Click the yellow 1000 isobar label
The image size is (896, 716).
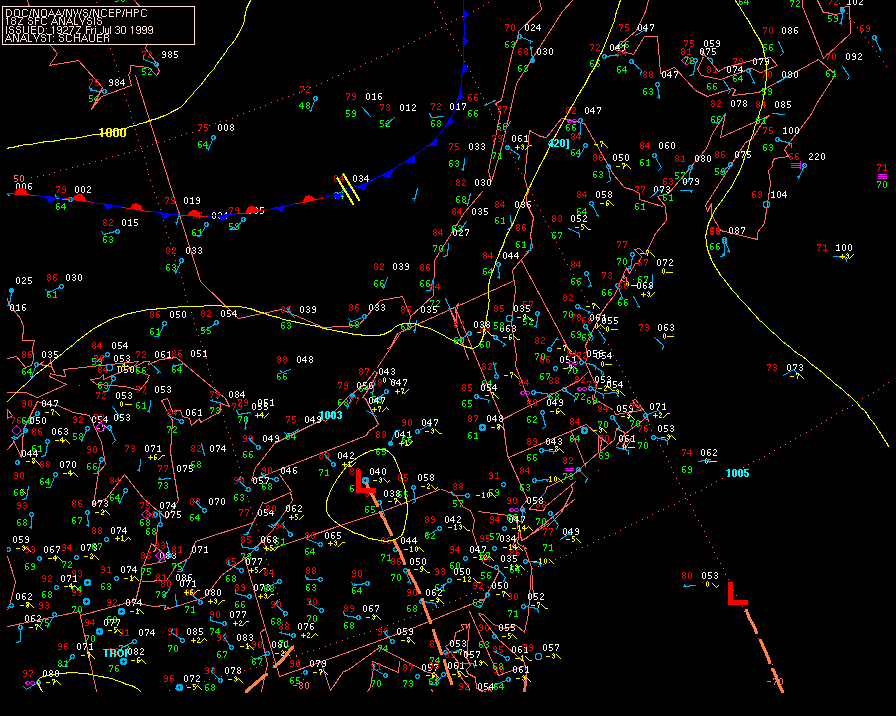click(x=113, y=133)
